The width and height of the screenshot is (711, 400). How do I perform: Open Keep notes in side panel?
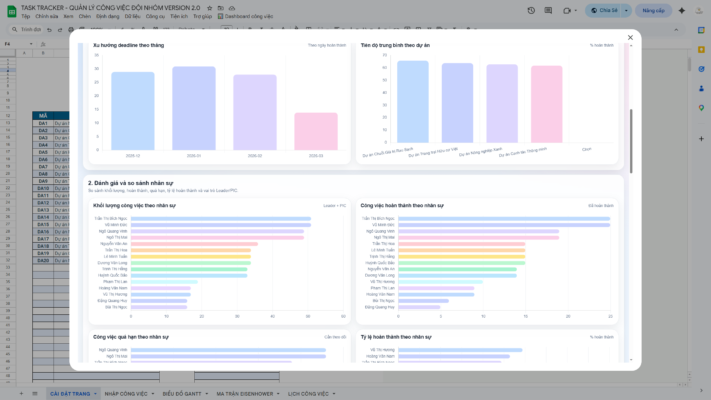(701, 49)
